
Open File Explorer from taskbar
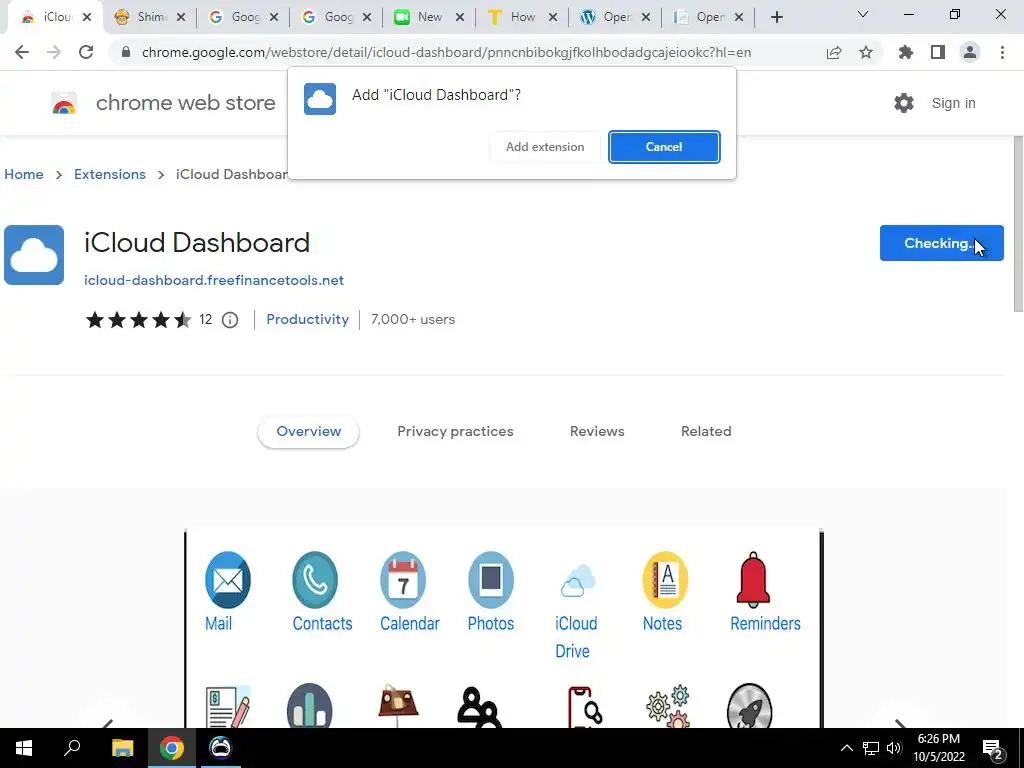tap(122, 748)
